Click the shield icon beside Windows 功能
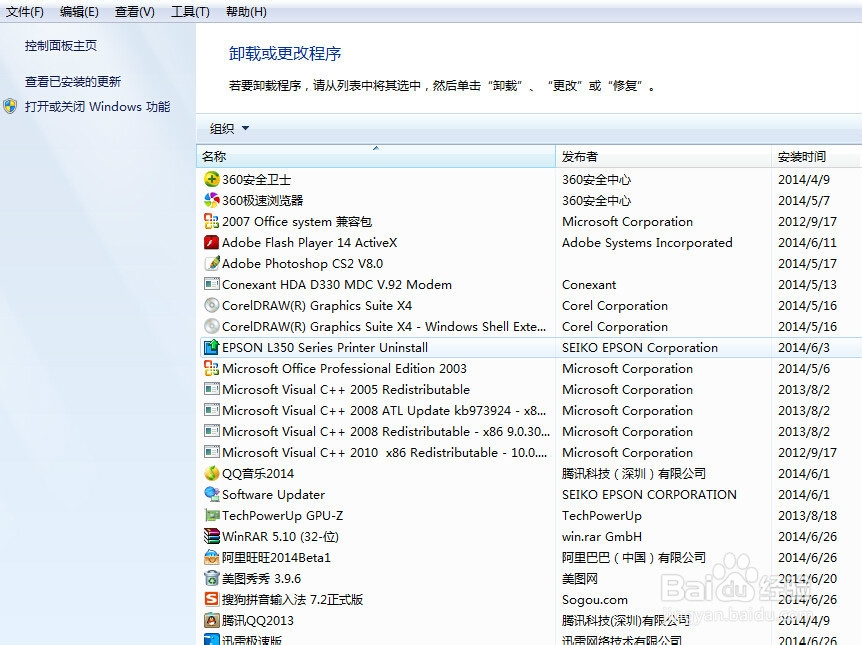The image size is (862, 645). (x=10, y=106)
